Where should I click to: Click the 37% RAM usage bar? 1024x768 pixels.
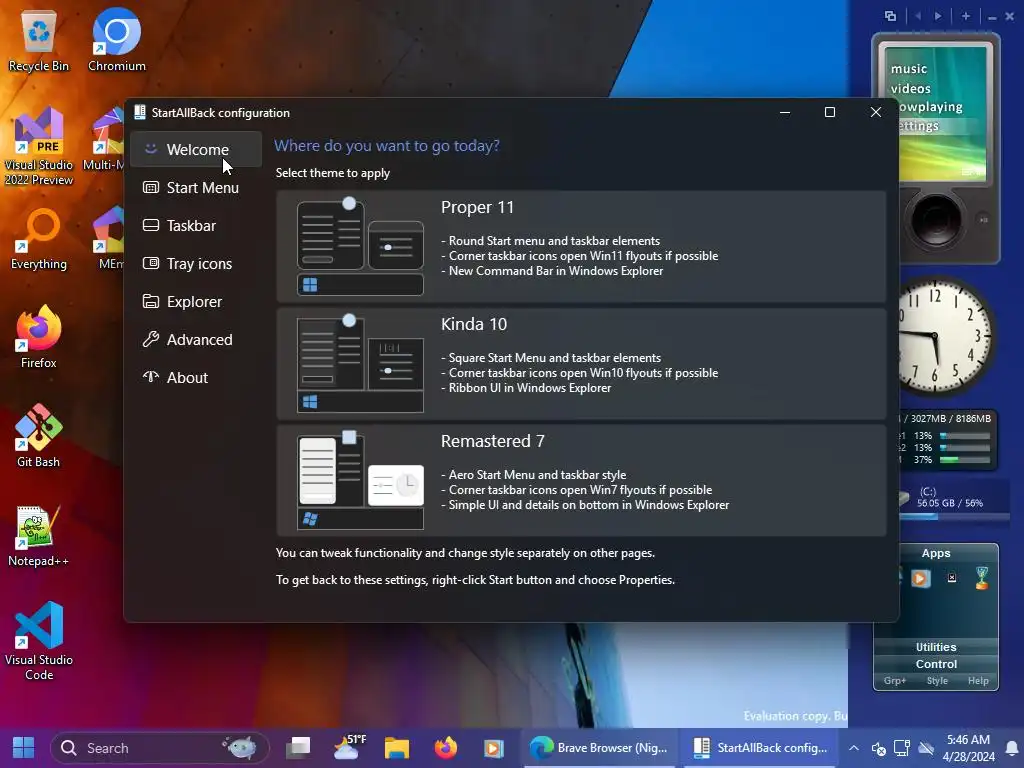click(965, 460)
